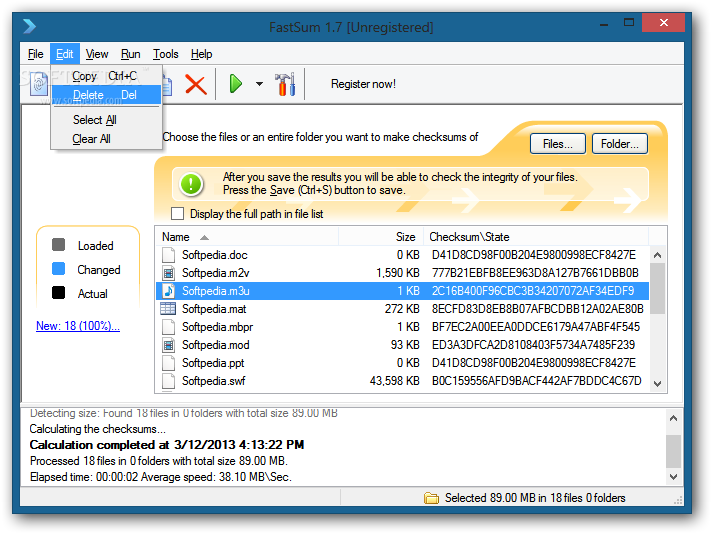Click the Processed 18 files log line
This screenshot has width=712, height=534.
pos(159,461)
